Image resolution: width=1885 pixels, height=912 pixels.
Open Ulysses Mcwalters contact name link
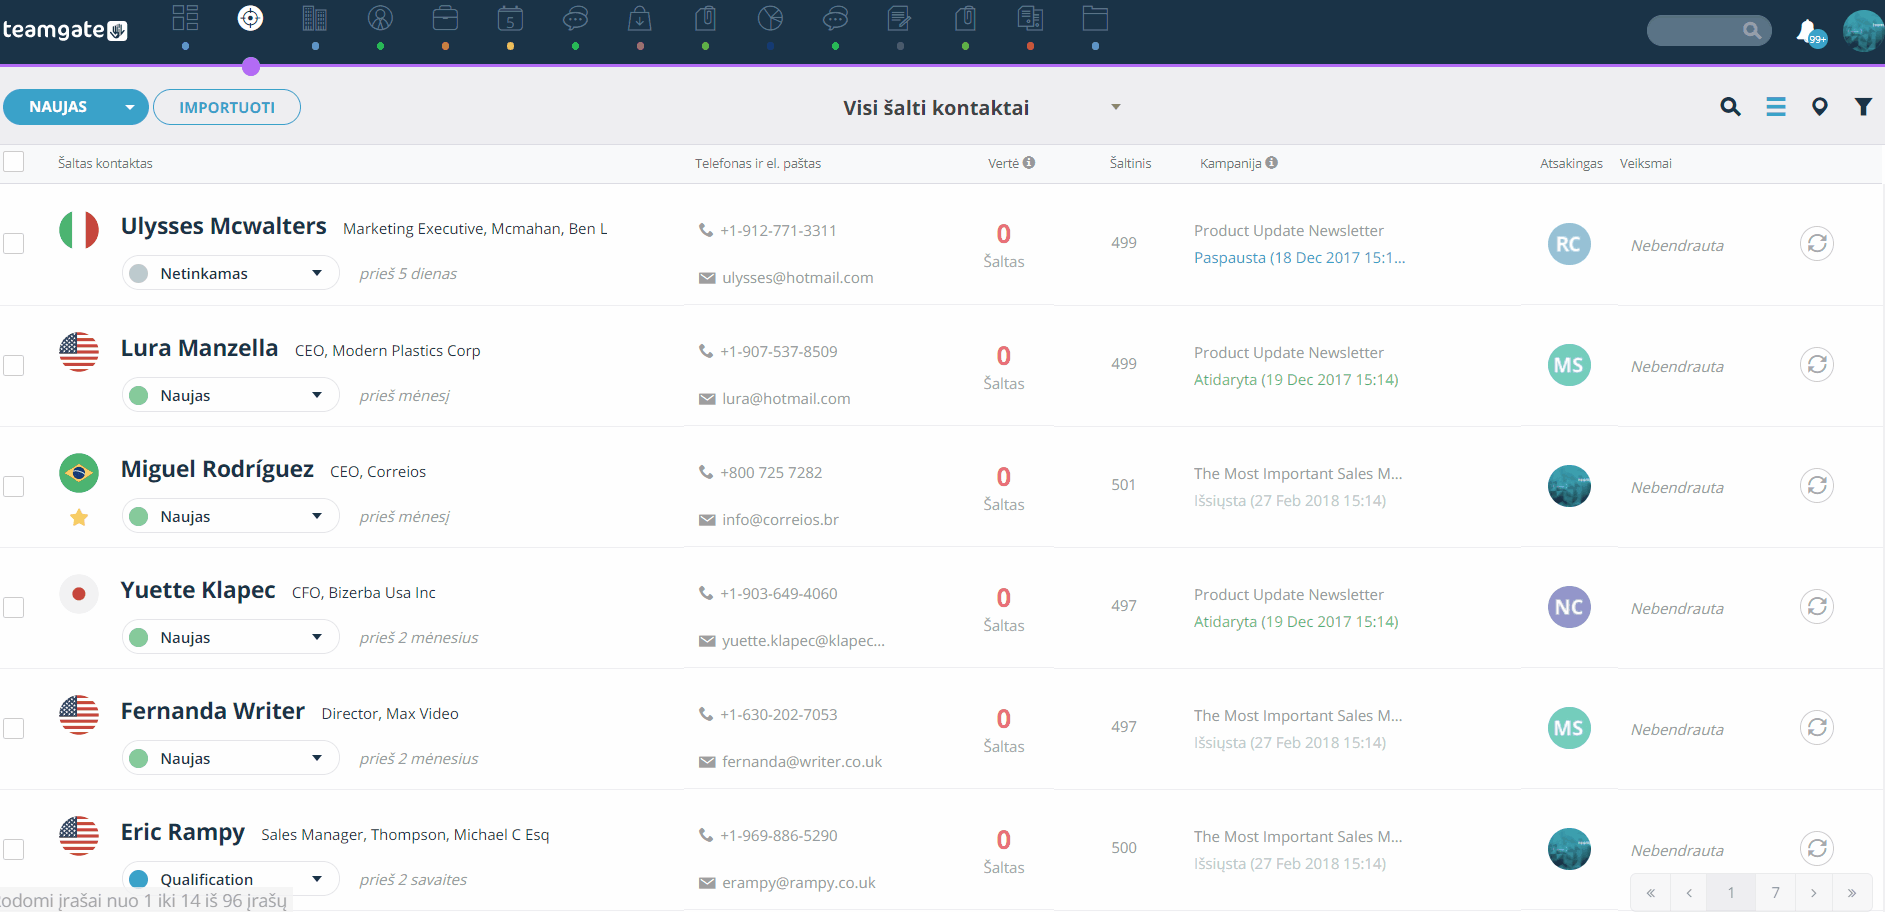[x=224, y=226]
